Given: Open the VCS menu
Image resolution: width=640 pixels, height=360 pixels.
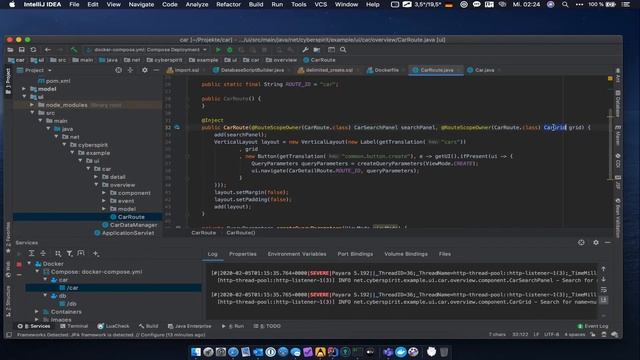Looking at the screenshot, I should click(x=320, y=4).
